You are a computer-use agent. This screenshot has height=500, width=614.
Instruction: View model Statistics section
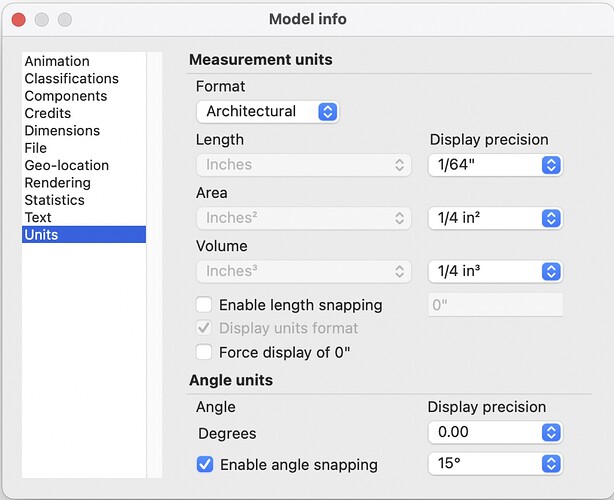point(55,200)
